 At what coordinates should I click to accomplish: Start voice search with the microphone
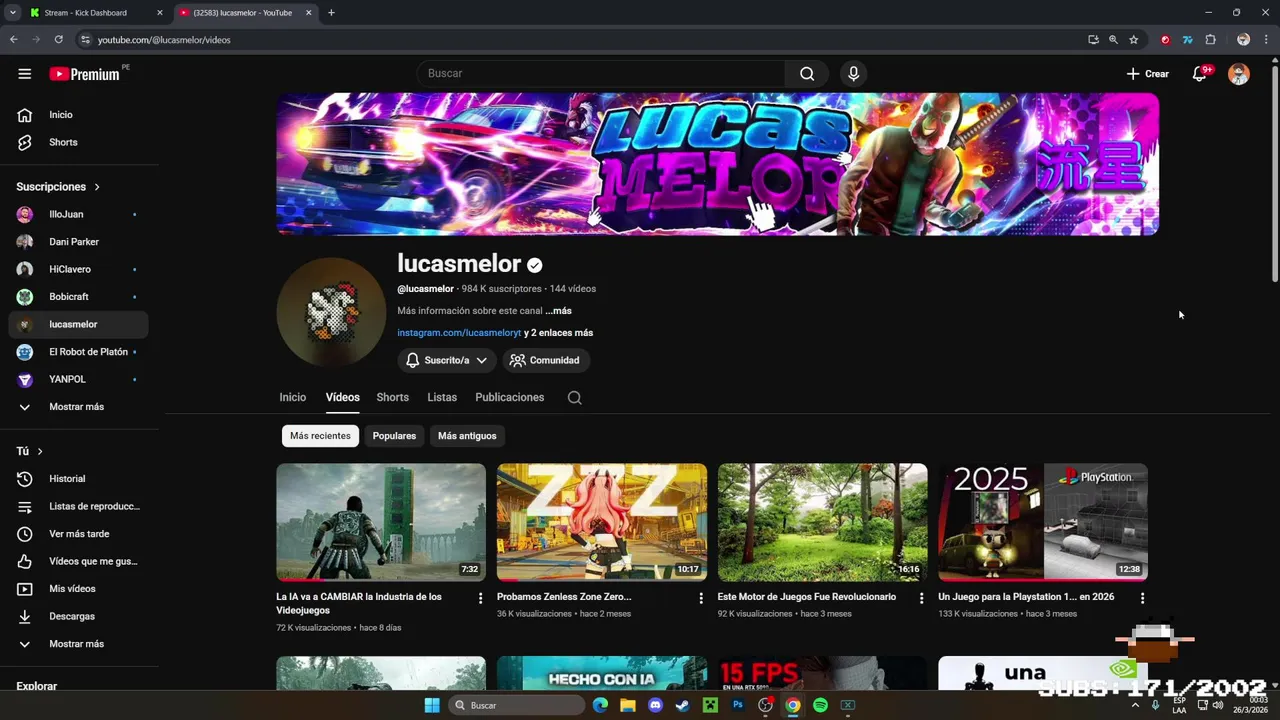coord(853,73)
